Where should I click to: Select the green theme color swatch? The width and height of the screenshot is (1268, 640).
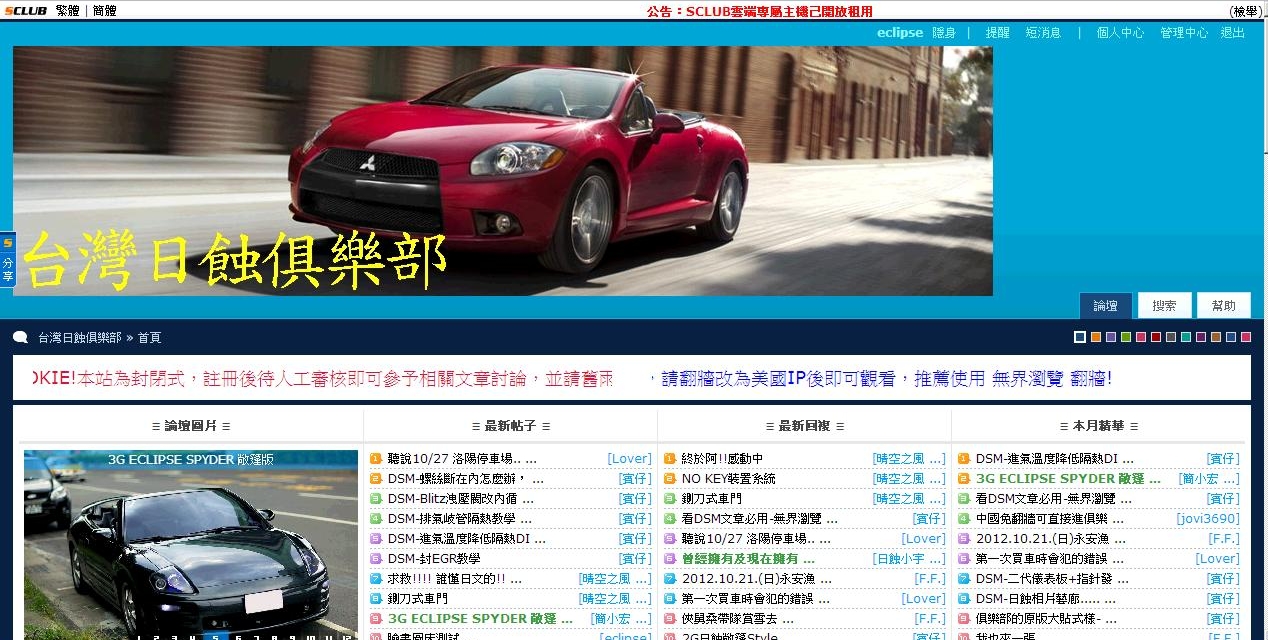1125,337
